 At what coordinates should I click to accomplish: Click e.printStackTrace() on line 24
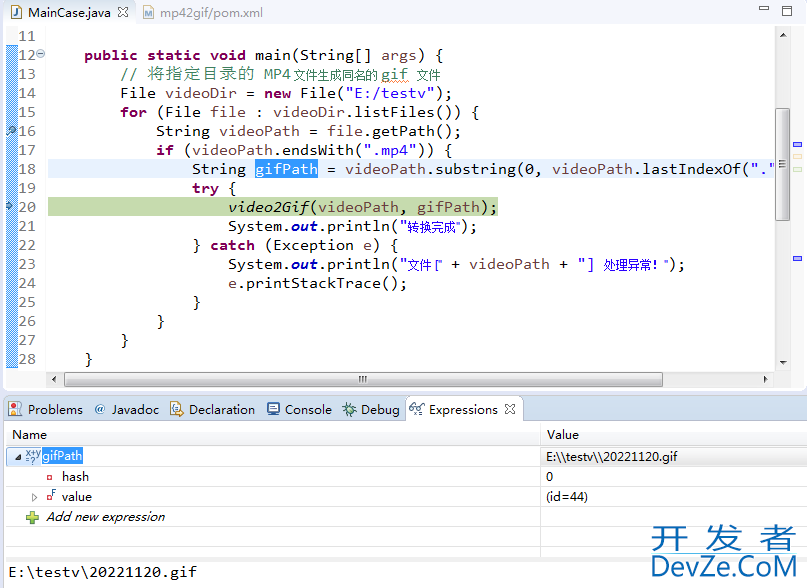[x=317, y=283]
